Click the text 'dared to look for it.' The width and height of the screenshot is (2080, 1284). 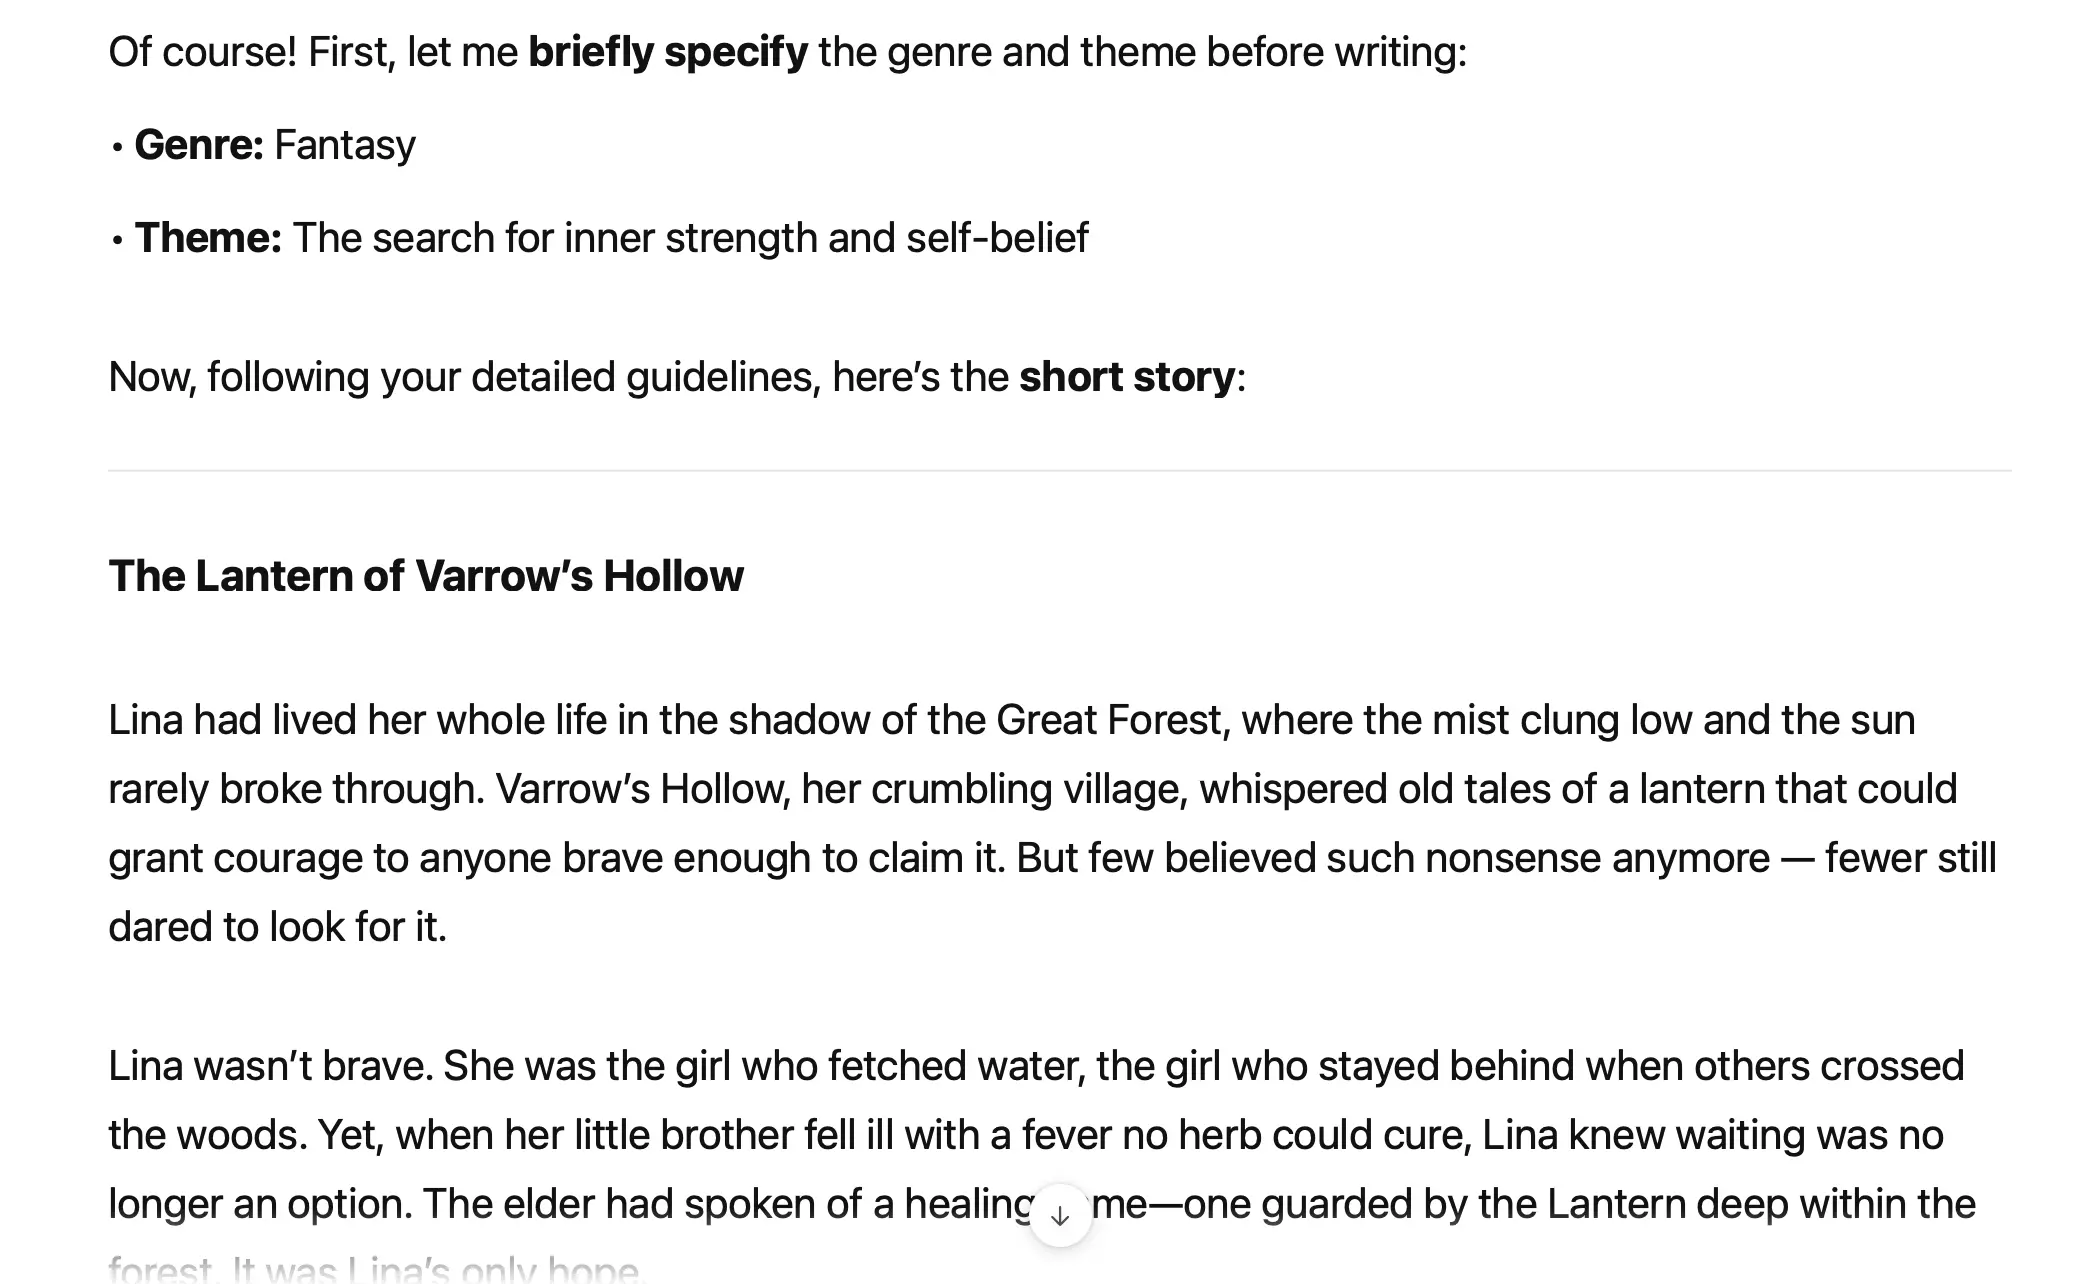point(277,927)
